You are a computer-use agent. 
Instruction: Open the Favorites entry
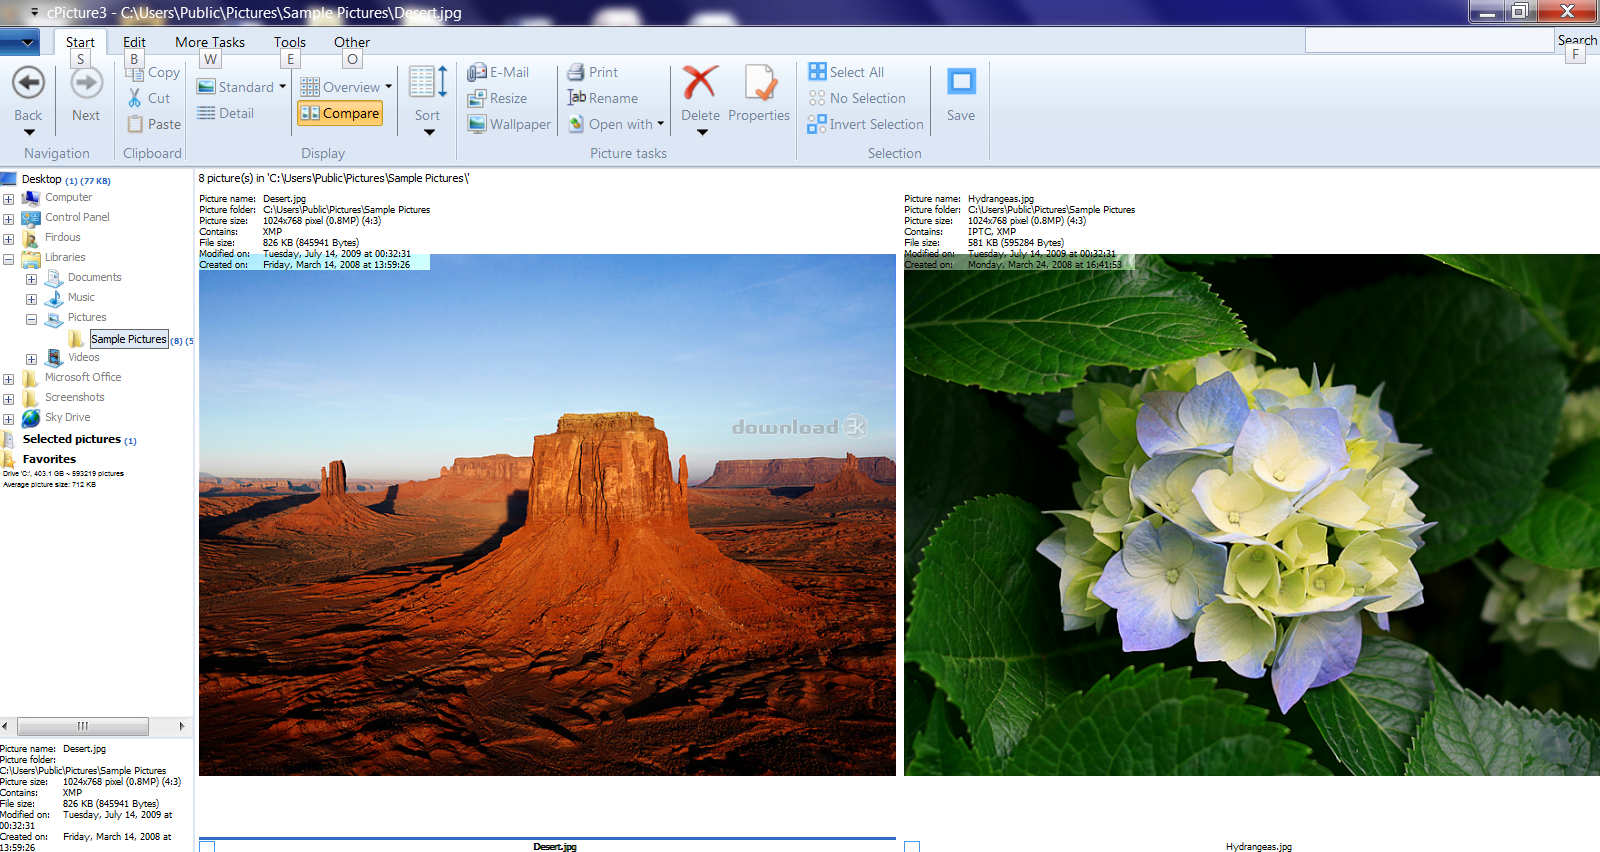point(49,459)
